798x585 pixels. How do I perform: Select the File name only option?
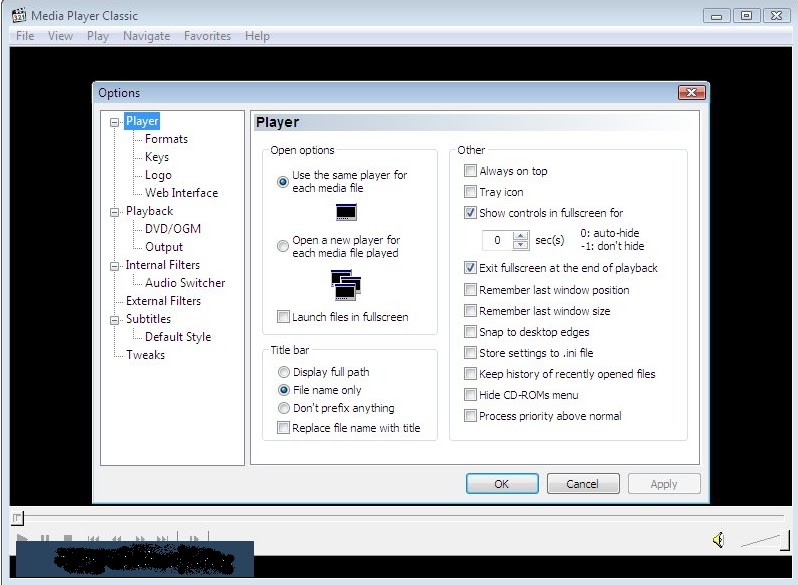click(x=283, y=390)
